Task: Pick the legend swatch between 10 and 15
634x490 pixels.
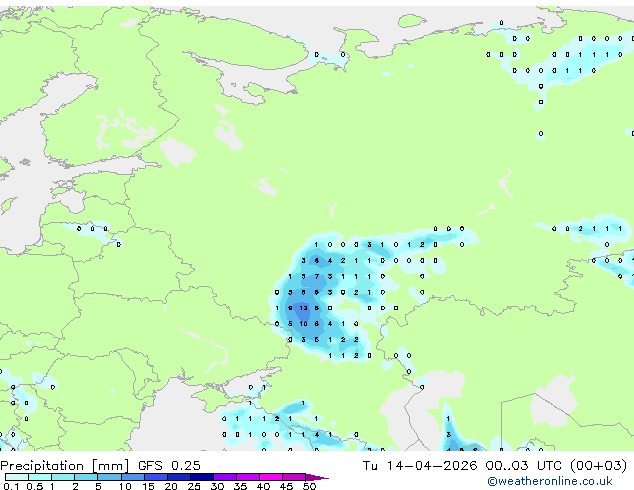Action: 133,477
